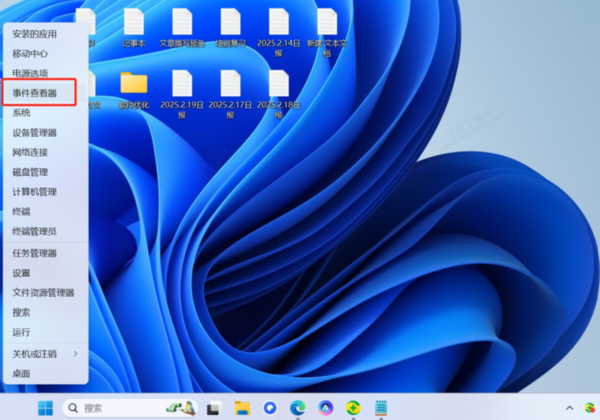This screenshot has width=600, height=420.
Task: Click the Windows Start button
Action: point(46,408)
